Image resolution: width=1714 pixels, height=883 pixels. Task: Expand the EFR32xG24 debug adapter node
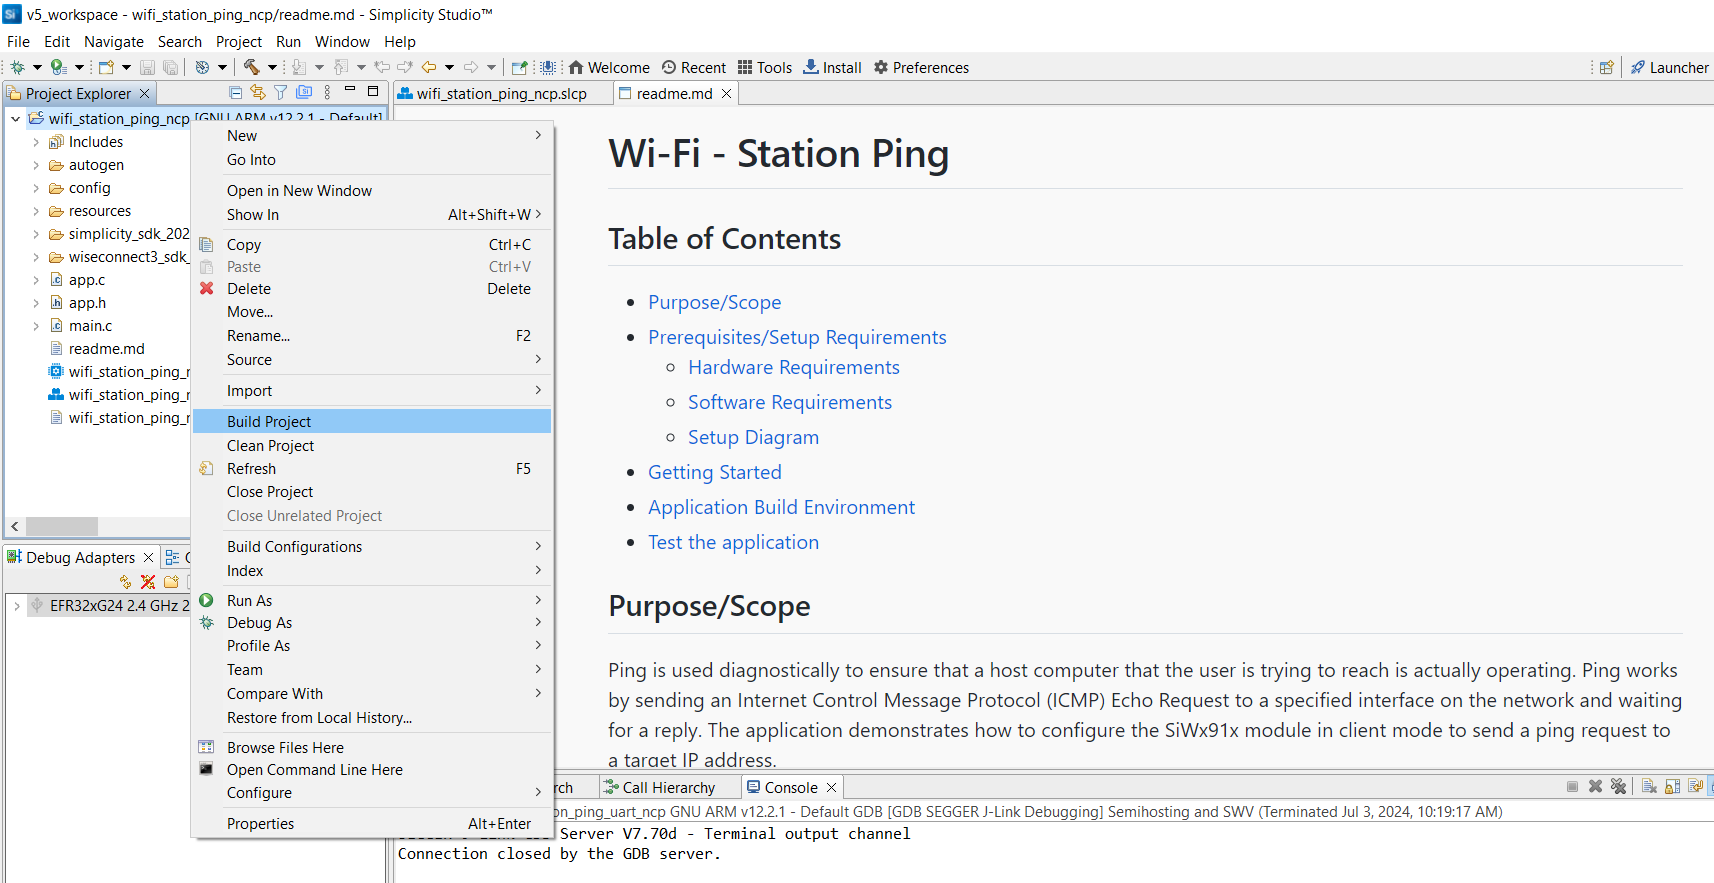(17, 606)
